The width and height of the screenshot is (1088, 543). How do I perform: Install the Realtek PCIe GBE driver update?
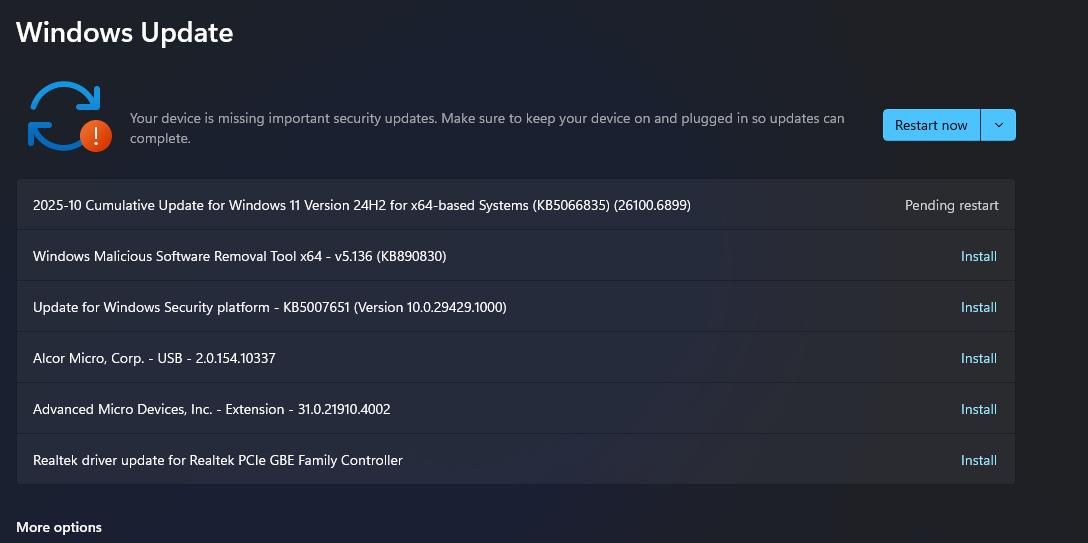978,460
